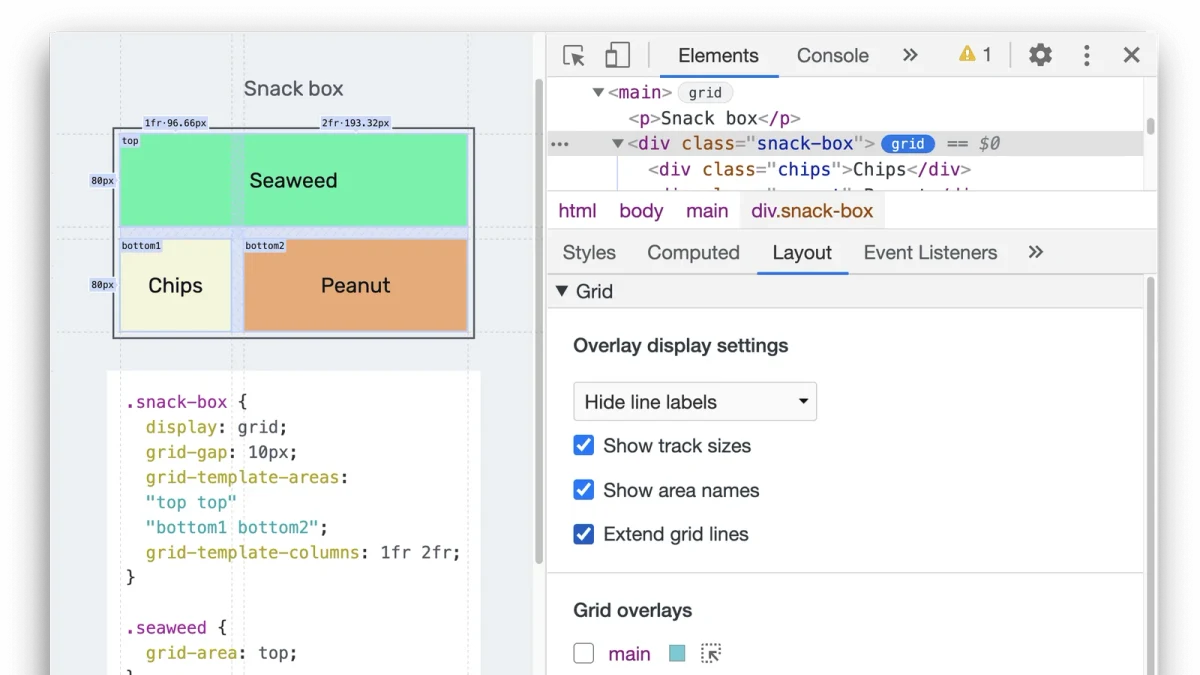Click the main label under Grid overlays

(629, 654)
